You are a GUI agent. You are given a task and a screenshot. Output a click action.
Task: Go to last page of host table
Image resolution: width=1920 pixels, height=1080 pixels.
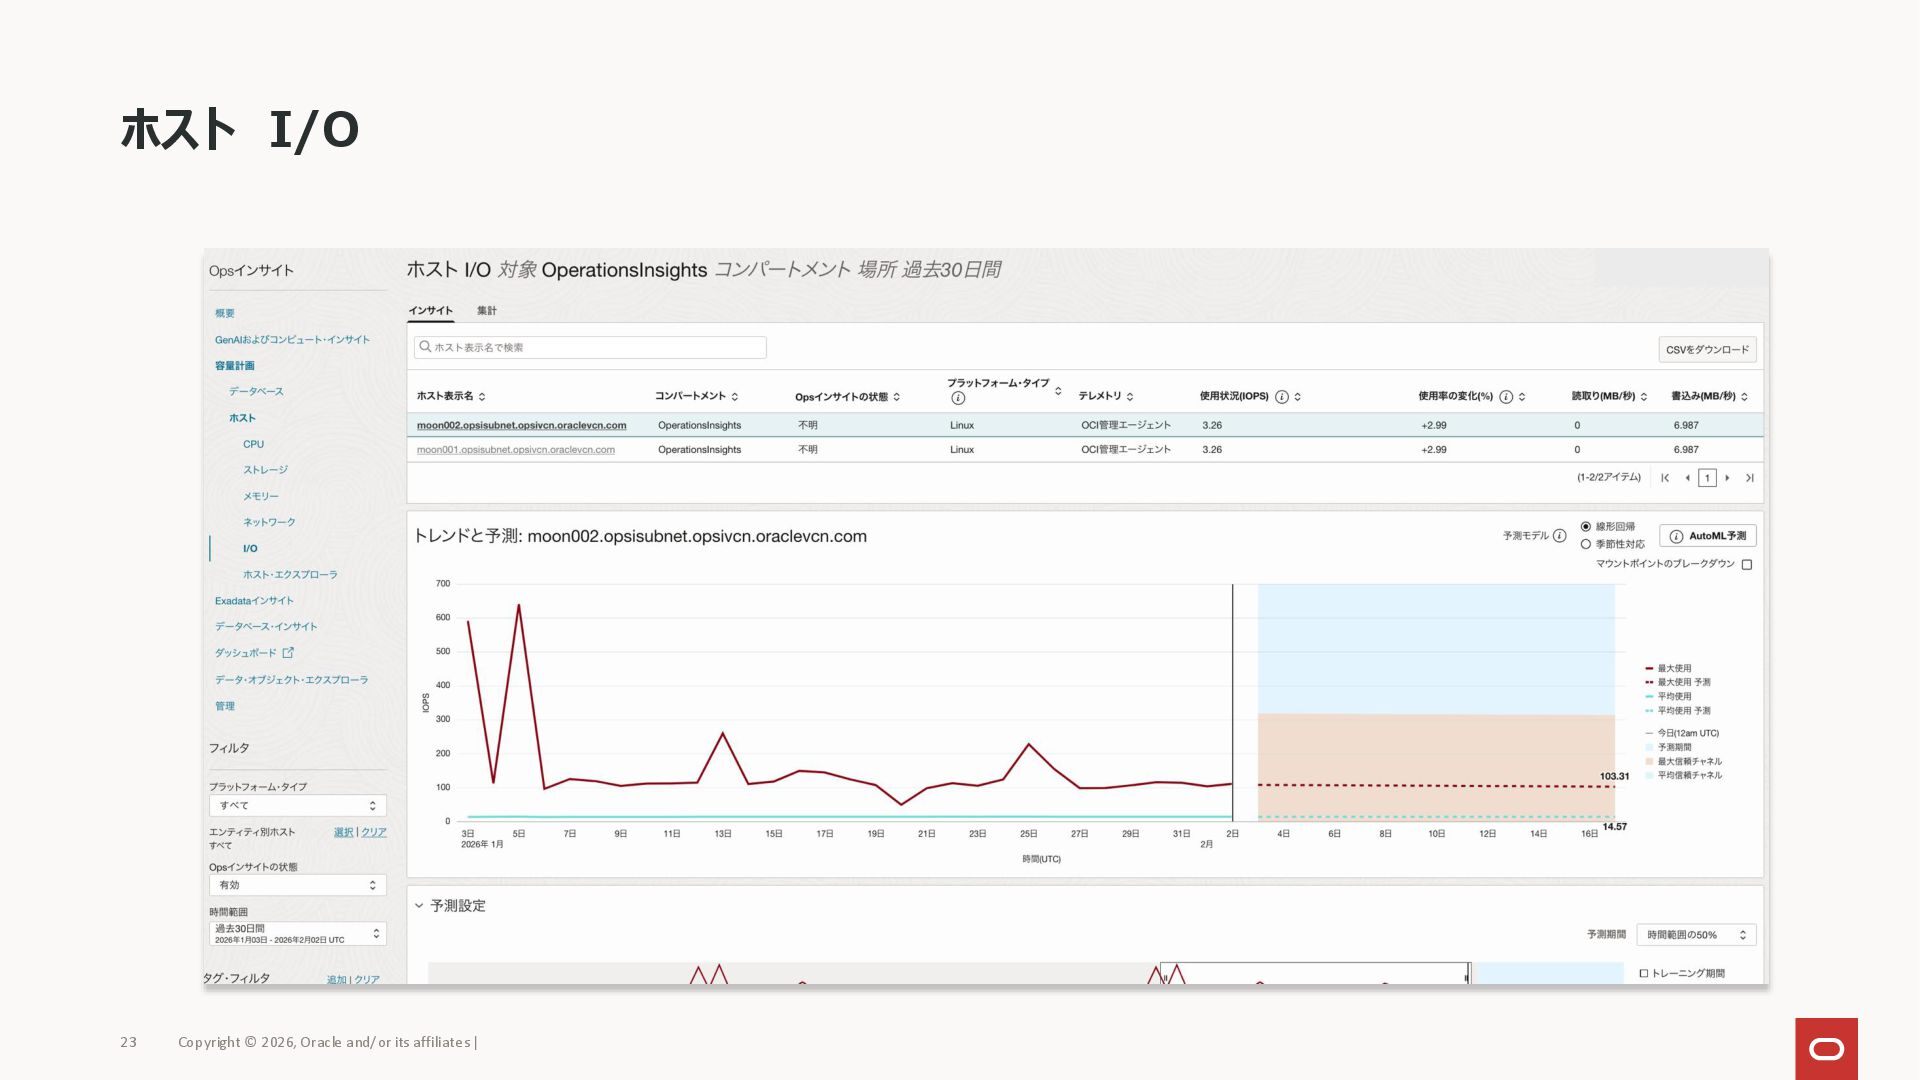[1749, 478]
